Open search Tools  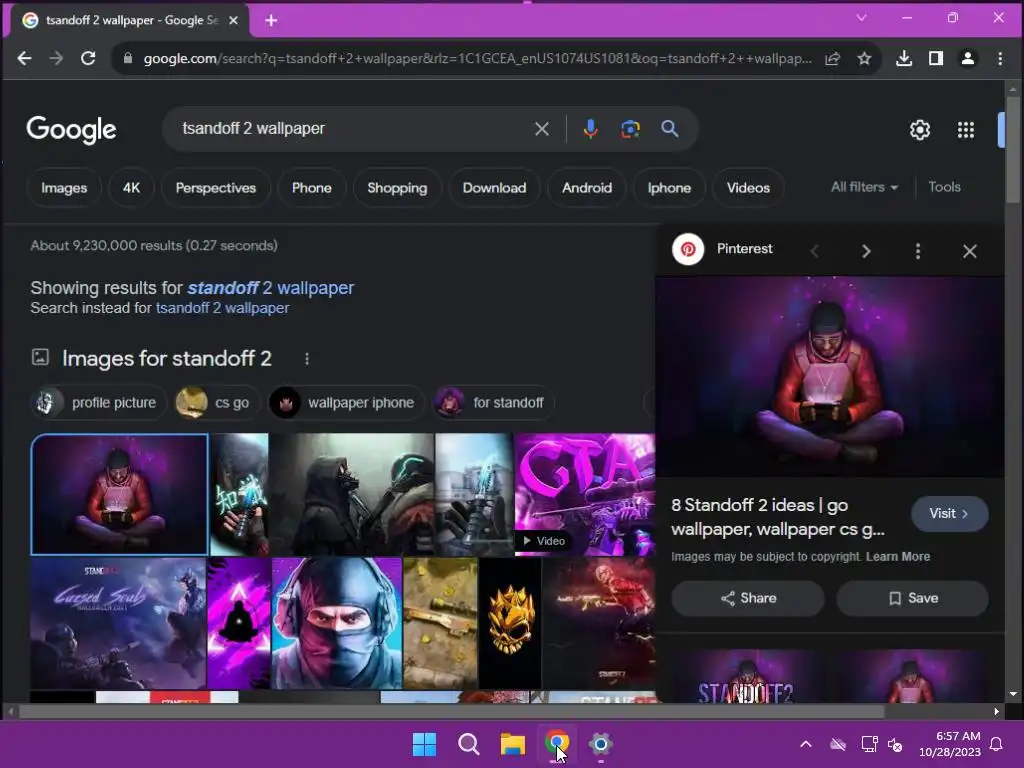(x=944, y=187)
